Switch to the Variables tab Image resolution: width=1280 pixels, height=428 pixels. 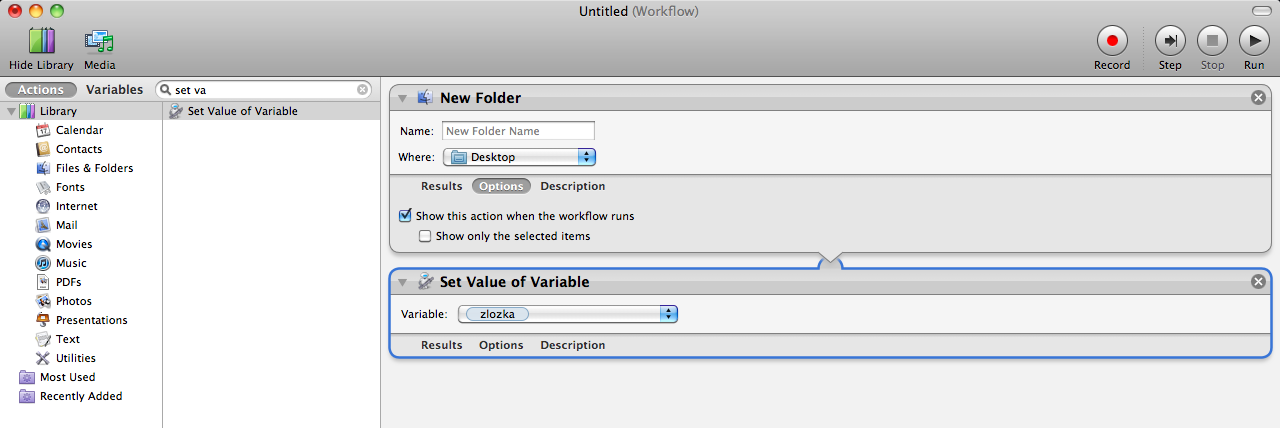[x=114, y=89]
